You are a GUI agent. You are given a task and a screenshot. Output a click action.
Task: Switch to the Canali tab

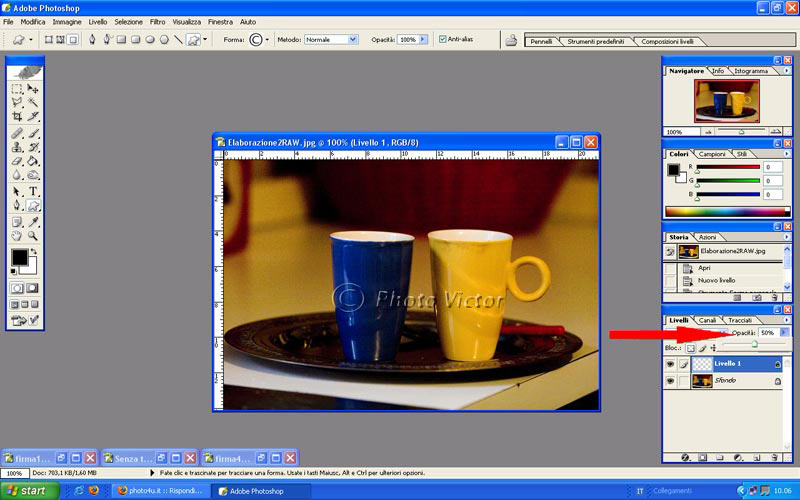(707, 320)
